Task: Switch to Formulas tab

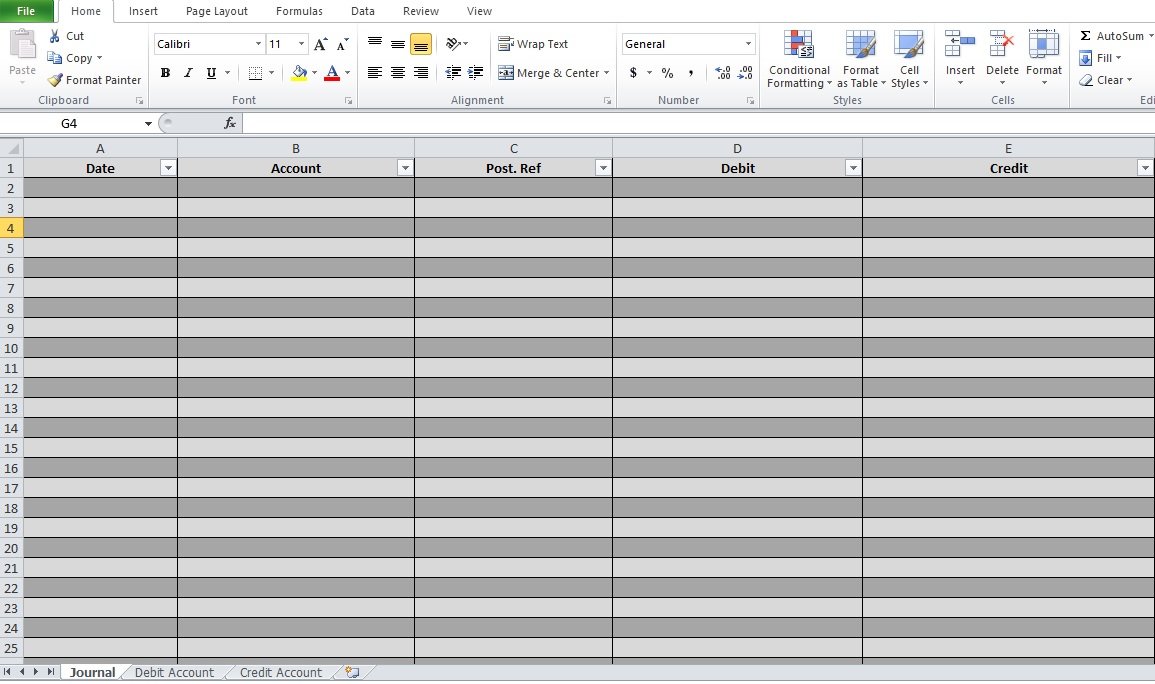Action: pos(299,11)
